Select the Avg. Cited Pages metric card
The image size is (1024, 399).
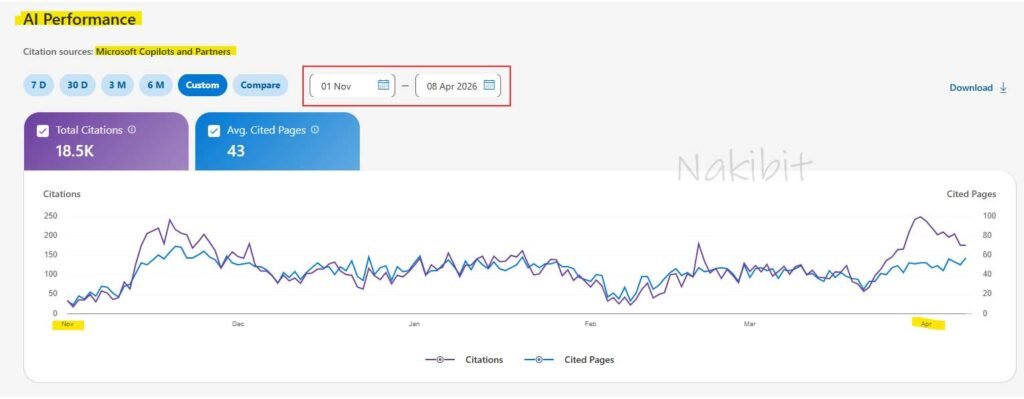coord(278,142)
